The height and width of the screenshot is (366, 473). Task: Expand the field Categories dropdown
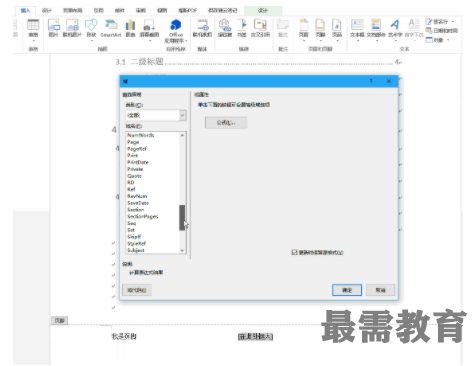pyautogui.click(x=183, y=115)
